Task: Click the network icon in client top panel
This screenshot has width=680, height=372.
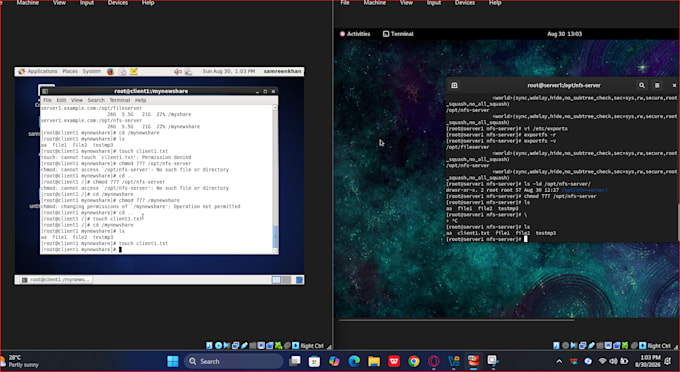Action: [188, 72]
